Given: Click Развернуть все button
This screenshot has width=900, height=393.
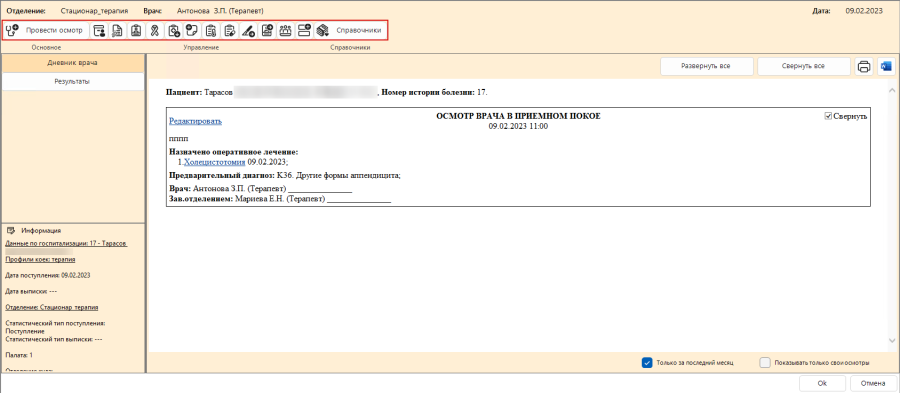Looking at the screenshot, I should 706,67.
